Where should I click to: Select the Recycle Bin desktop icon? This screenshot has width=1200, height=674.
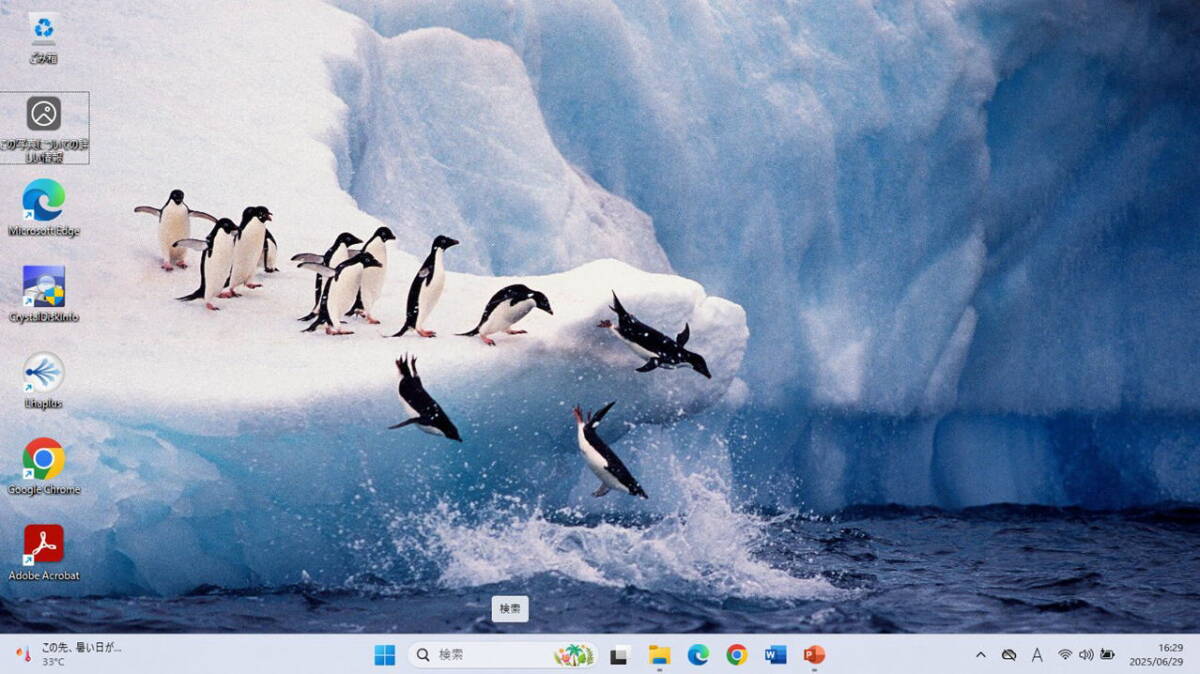(43, 29)
